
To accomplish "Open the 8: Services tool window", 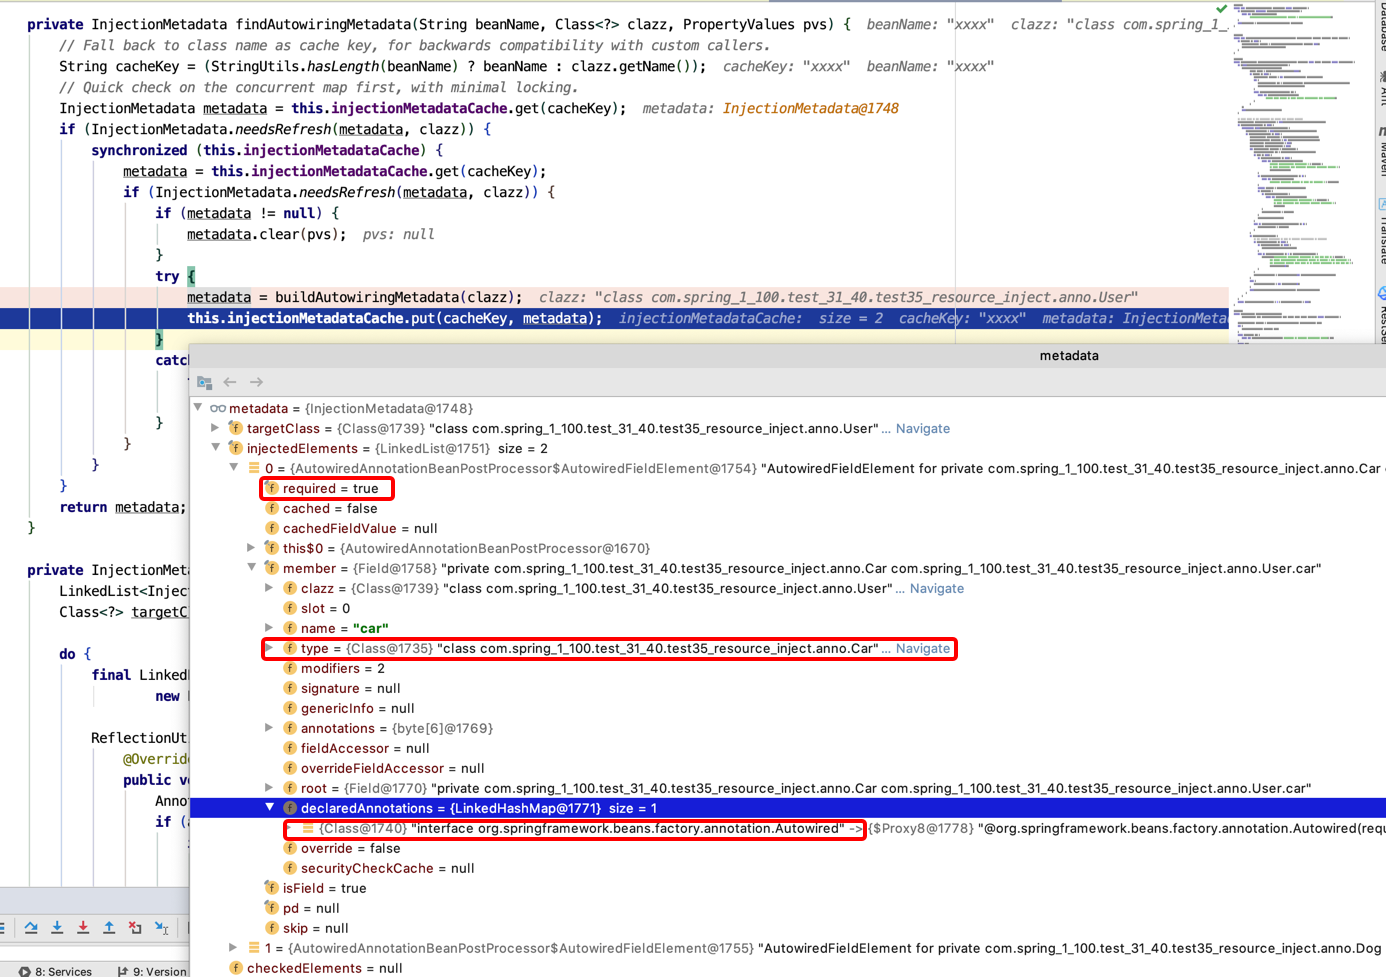I will pyautogui.click(x=55, y=971).
